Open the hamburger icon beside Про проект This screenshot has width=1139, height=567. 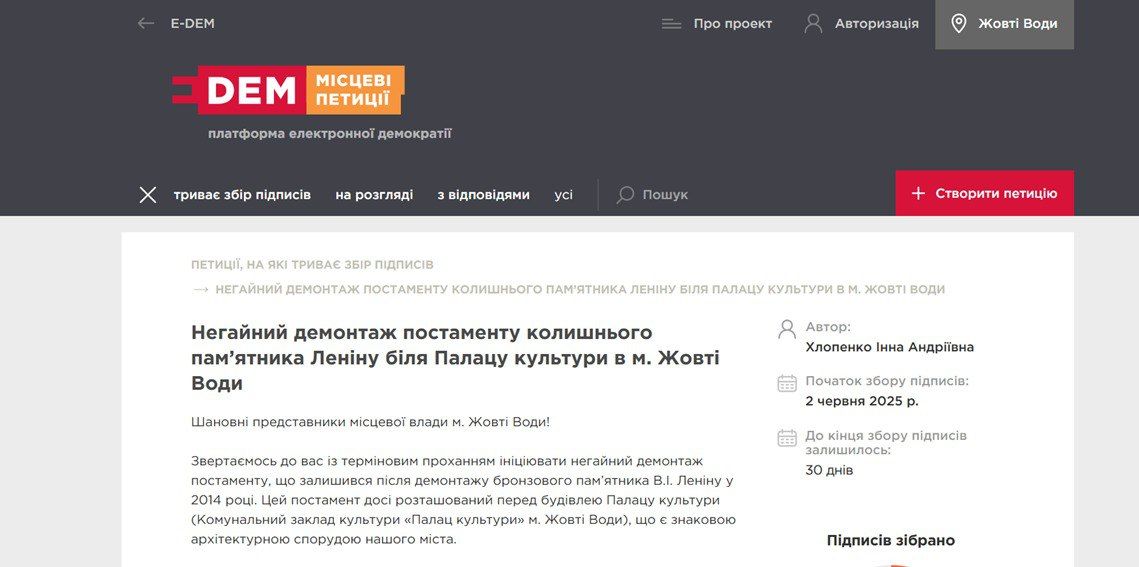pos(671,24)
